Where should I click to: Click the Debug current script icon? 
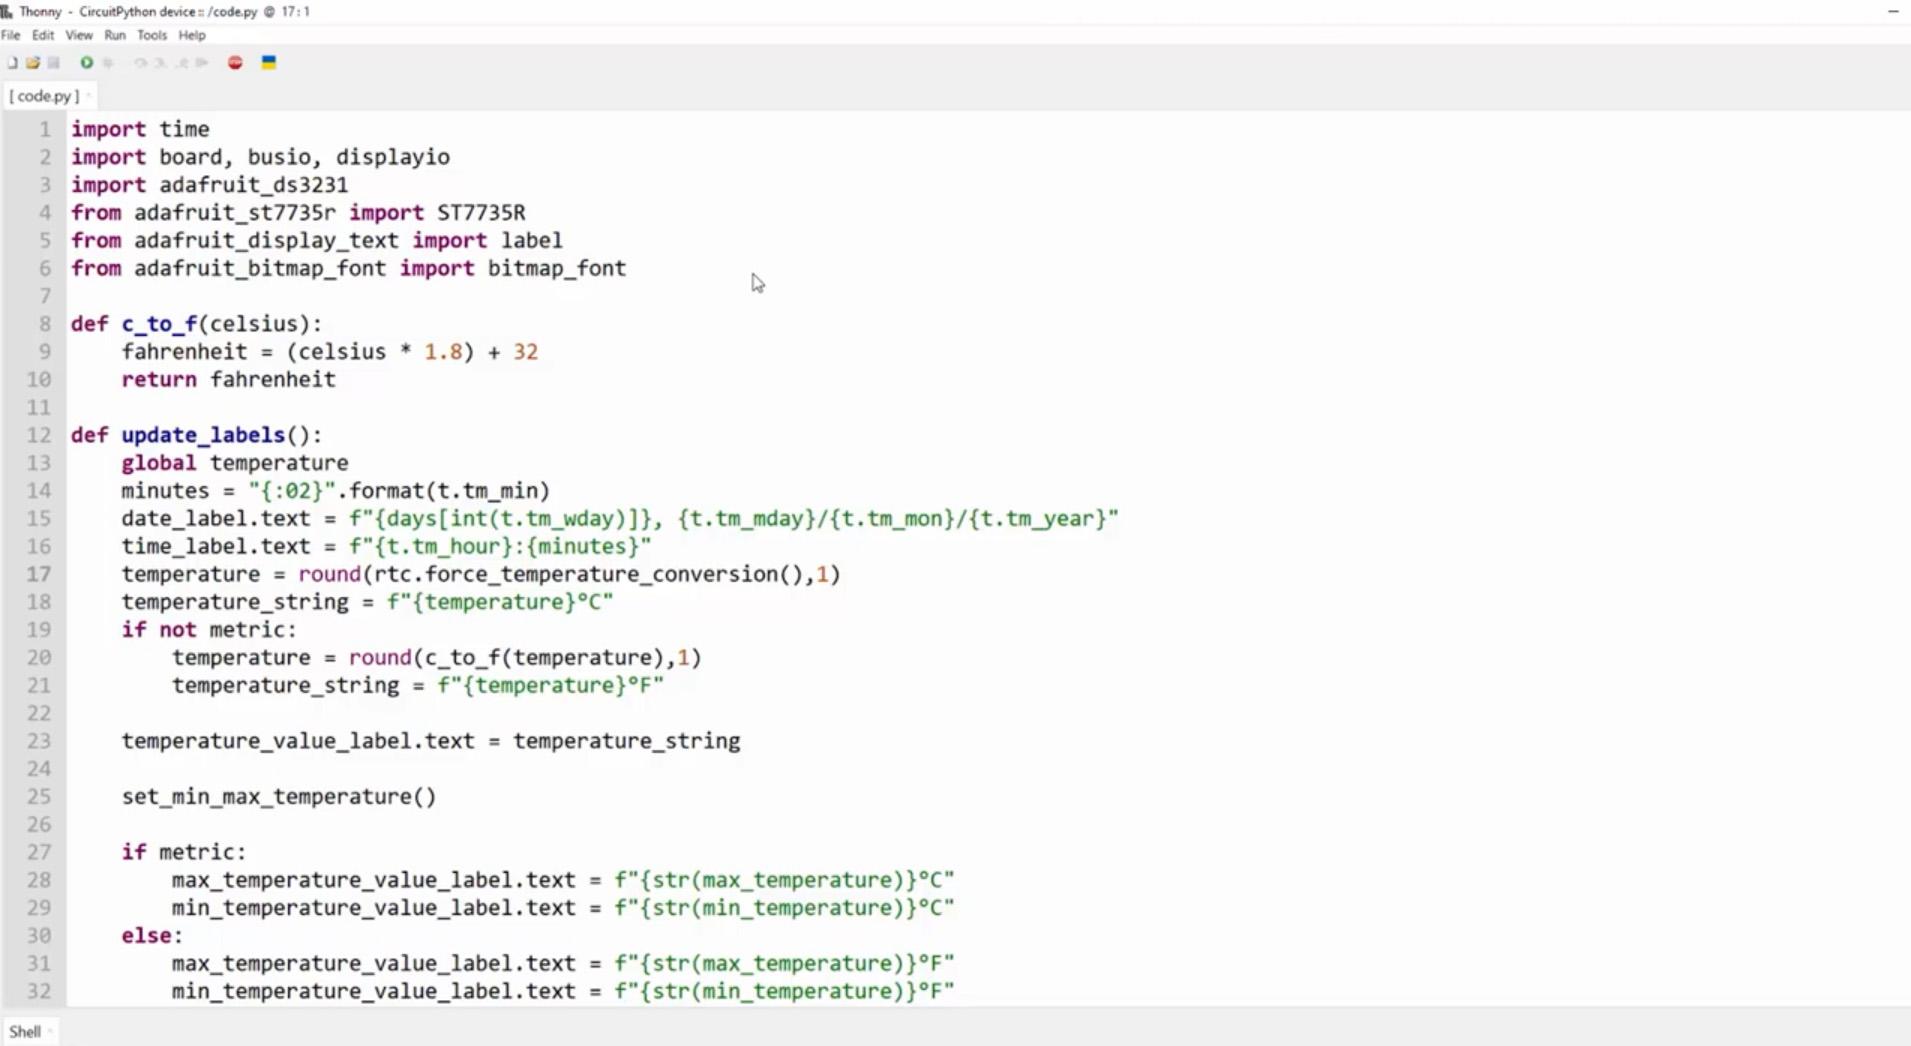coord(108,63)
